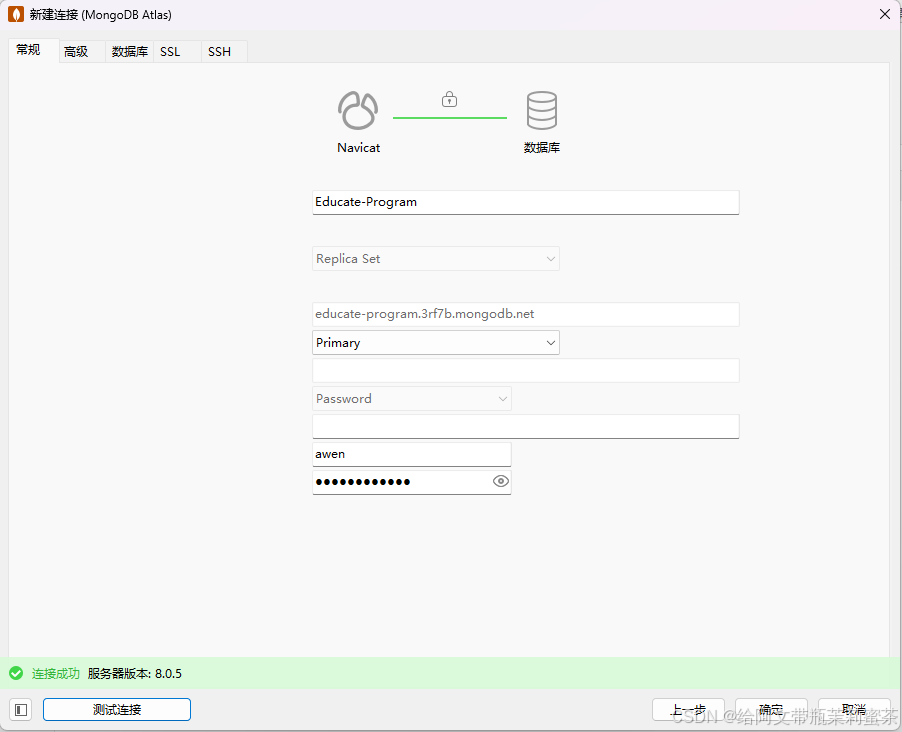Image resolution: width=902 pixels, height=732 pixels.
Task: Click the Educate-Program connection name field
Action: tap(525, 202)
